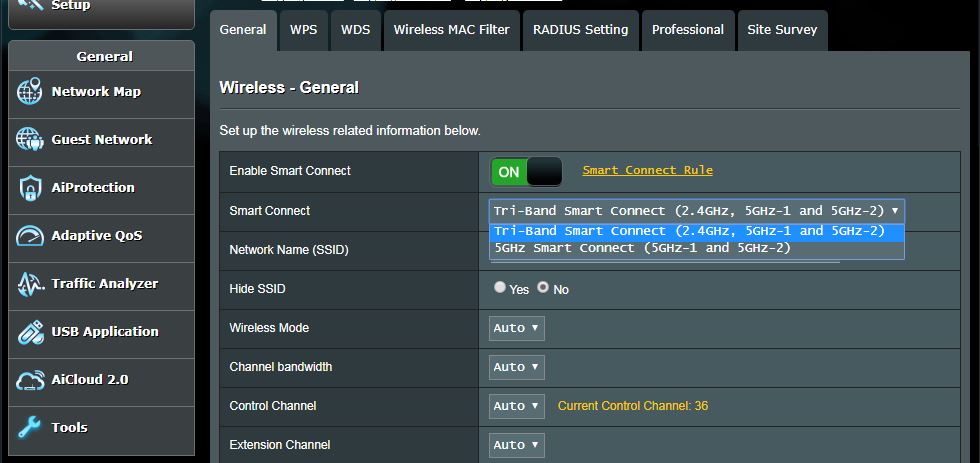Open the Control Channel dropdown

point(516,406)
